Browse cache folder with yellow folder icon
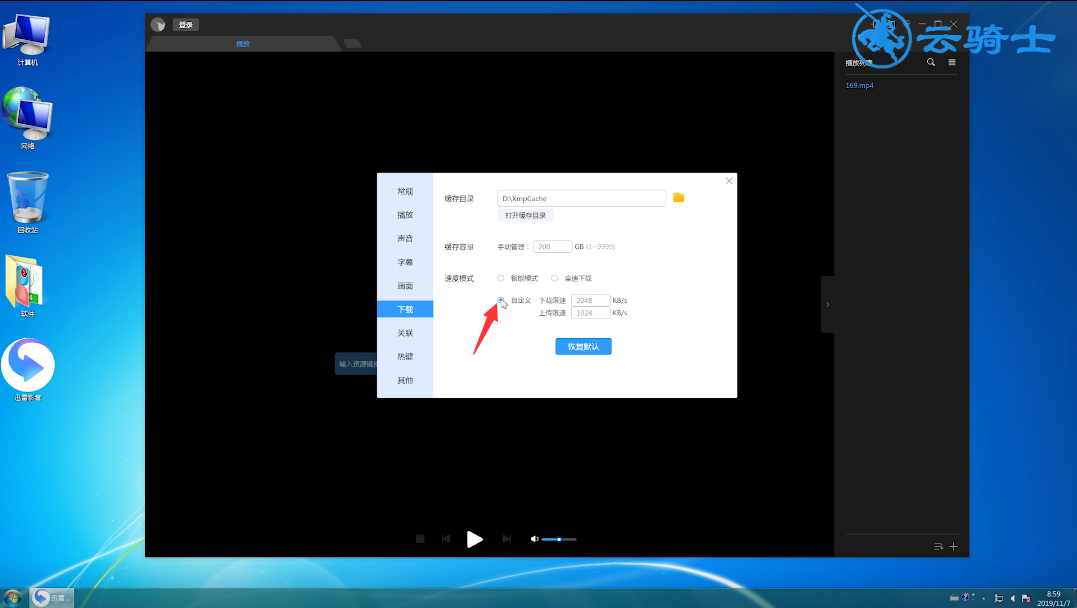This screenshot has width=1077, height=608. pos(679,198)
